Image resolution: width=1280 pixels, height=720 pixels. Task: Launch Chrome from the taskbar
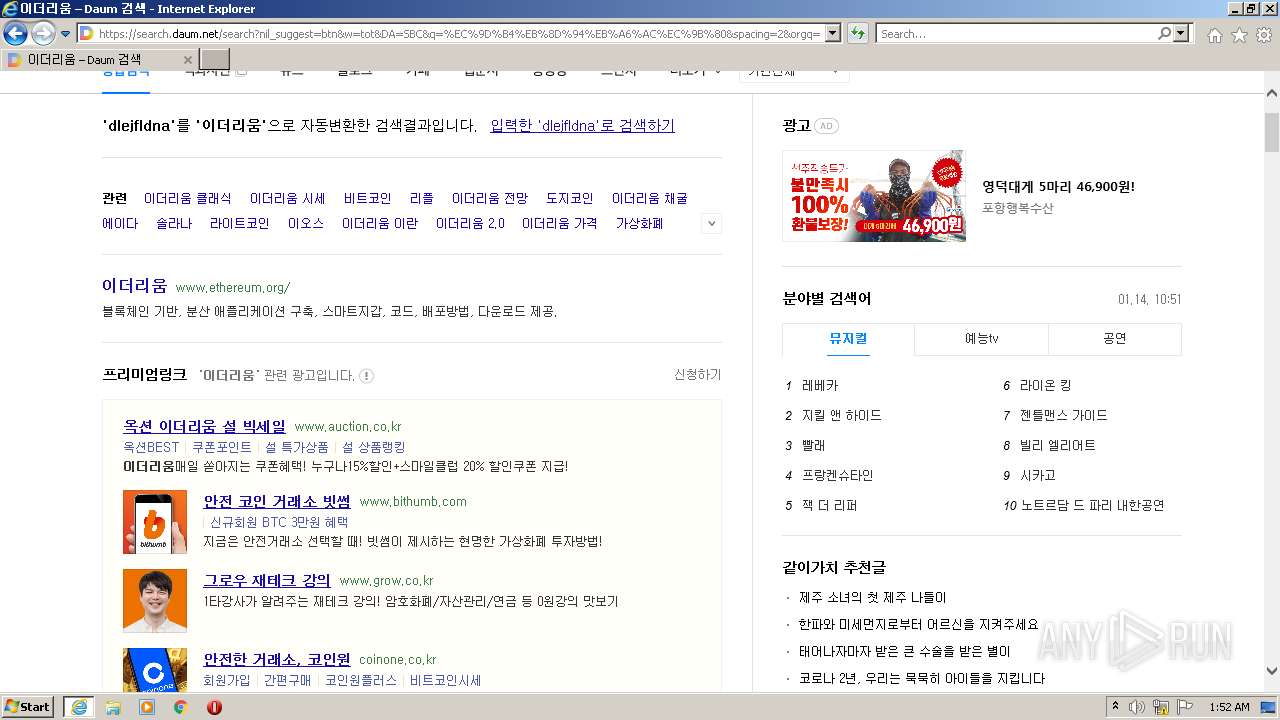pyautogui.click(x=181, y=707)
